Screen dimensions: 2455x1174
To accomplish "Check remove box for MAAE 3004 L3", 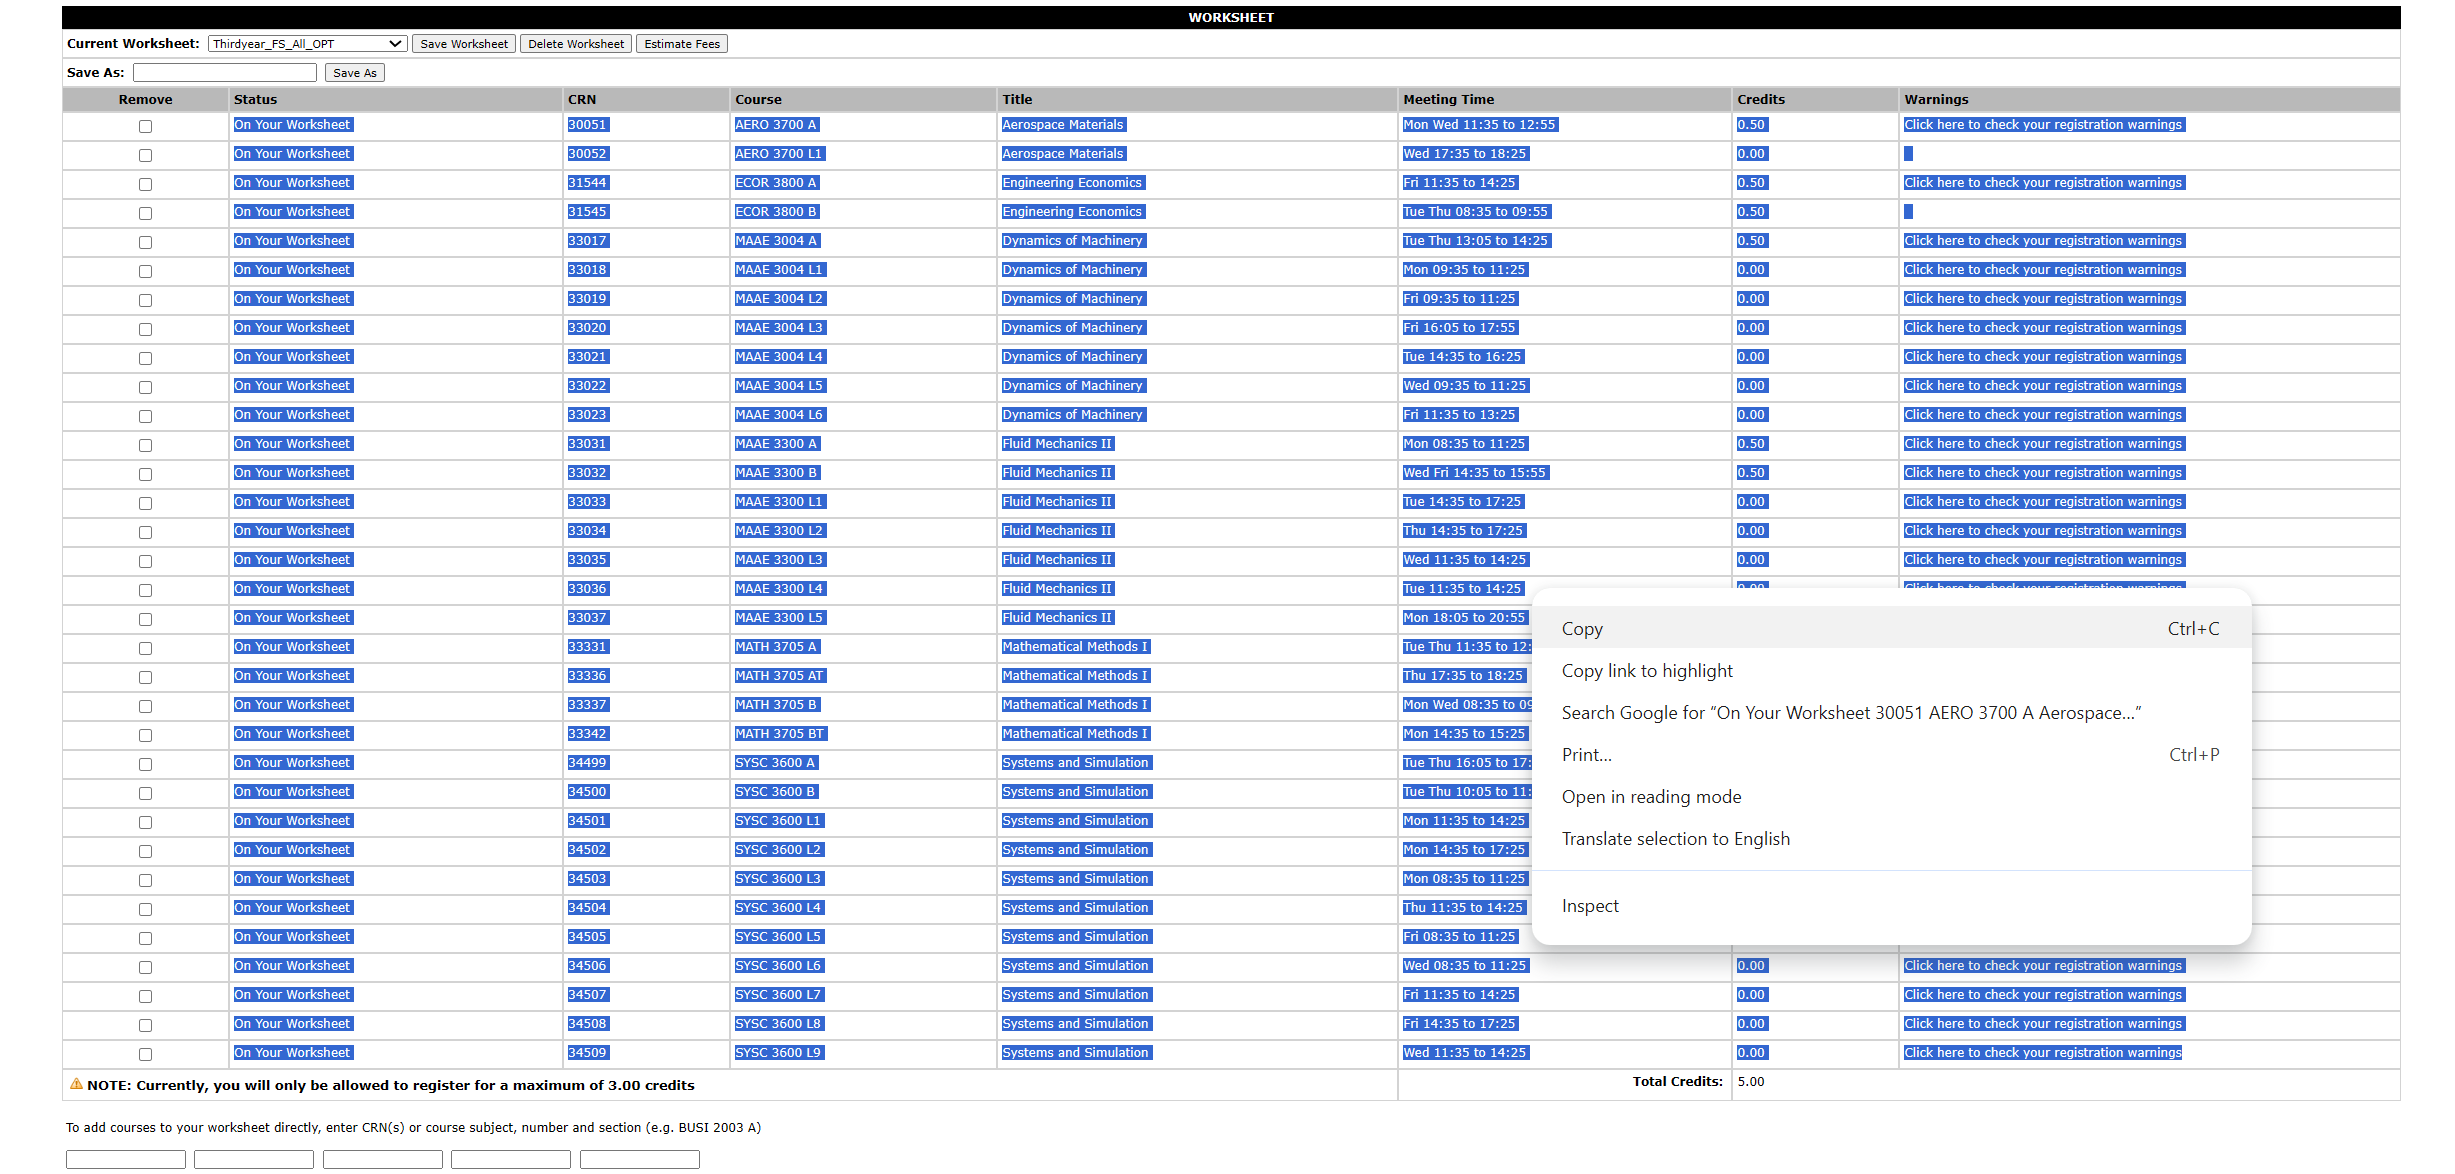I will pos(145,329).
